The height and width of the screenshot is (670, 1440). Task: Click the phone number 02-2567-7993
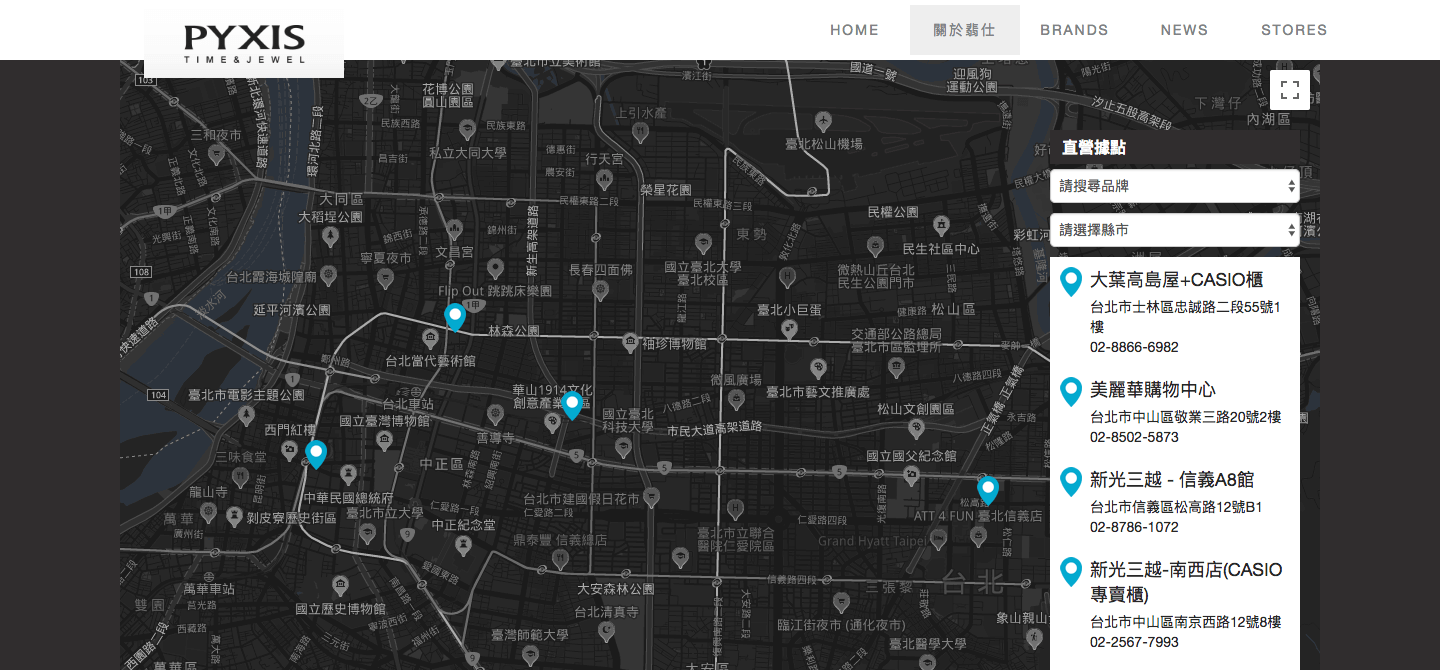1134,642
